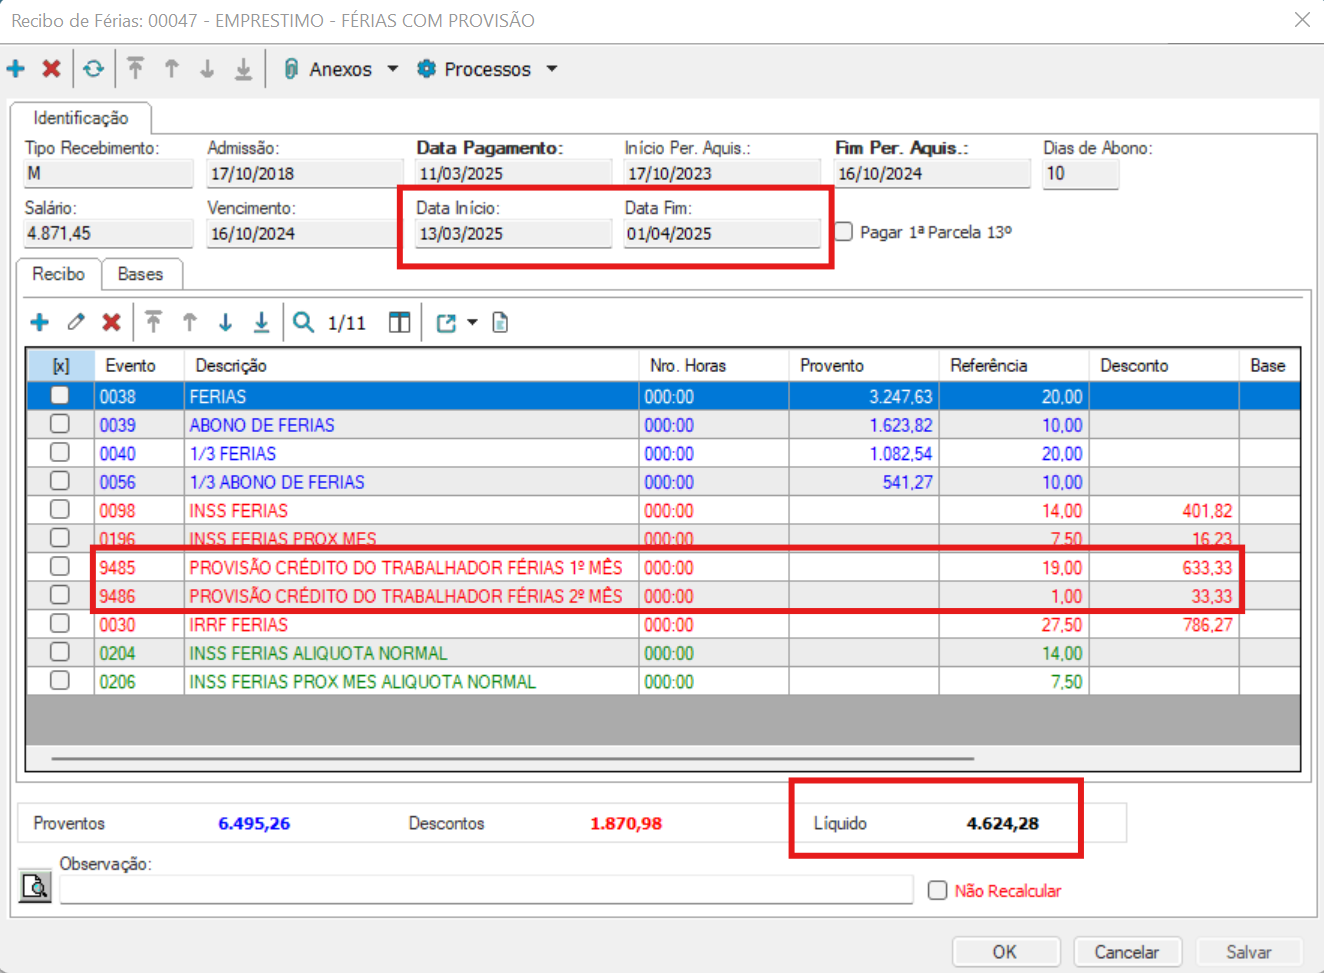This screenshot has height=973, width=1324.
Task: Click the Dias de Abono field
Action: (x=1081, y=174)
